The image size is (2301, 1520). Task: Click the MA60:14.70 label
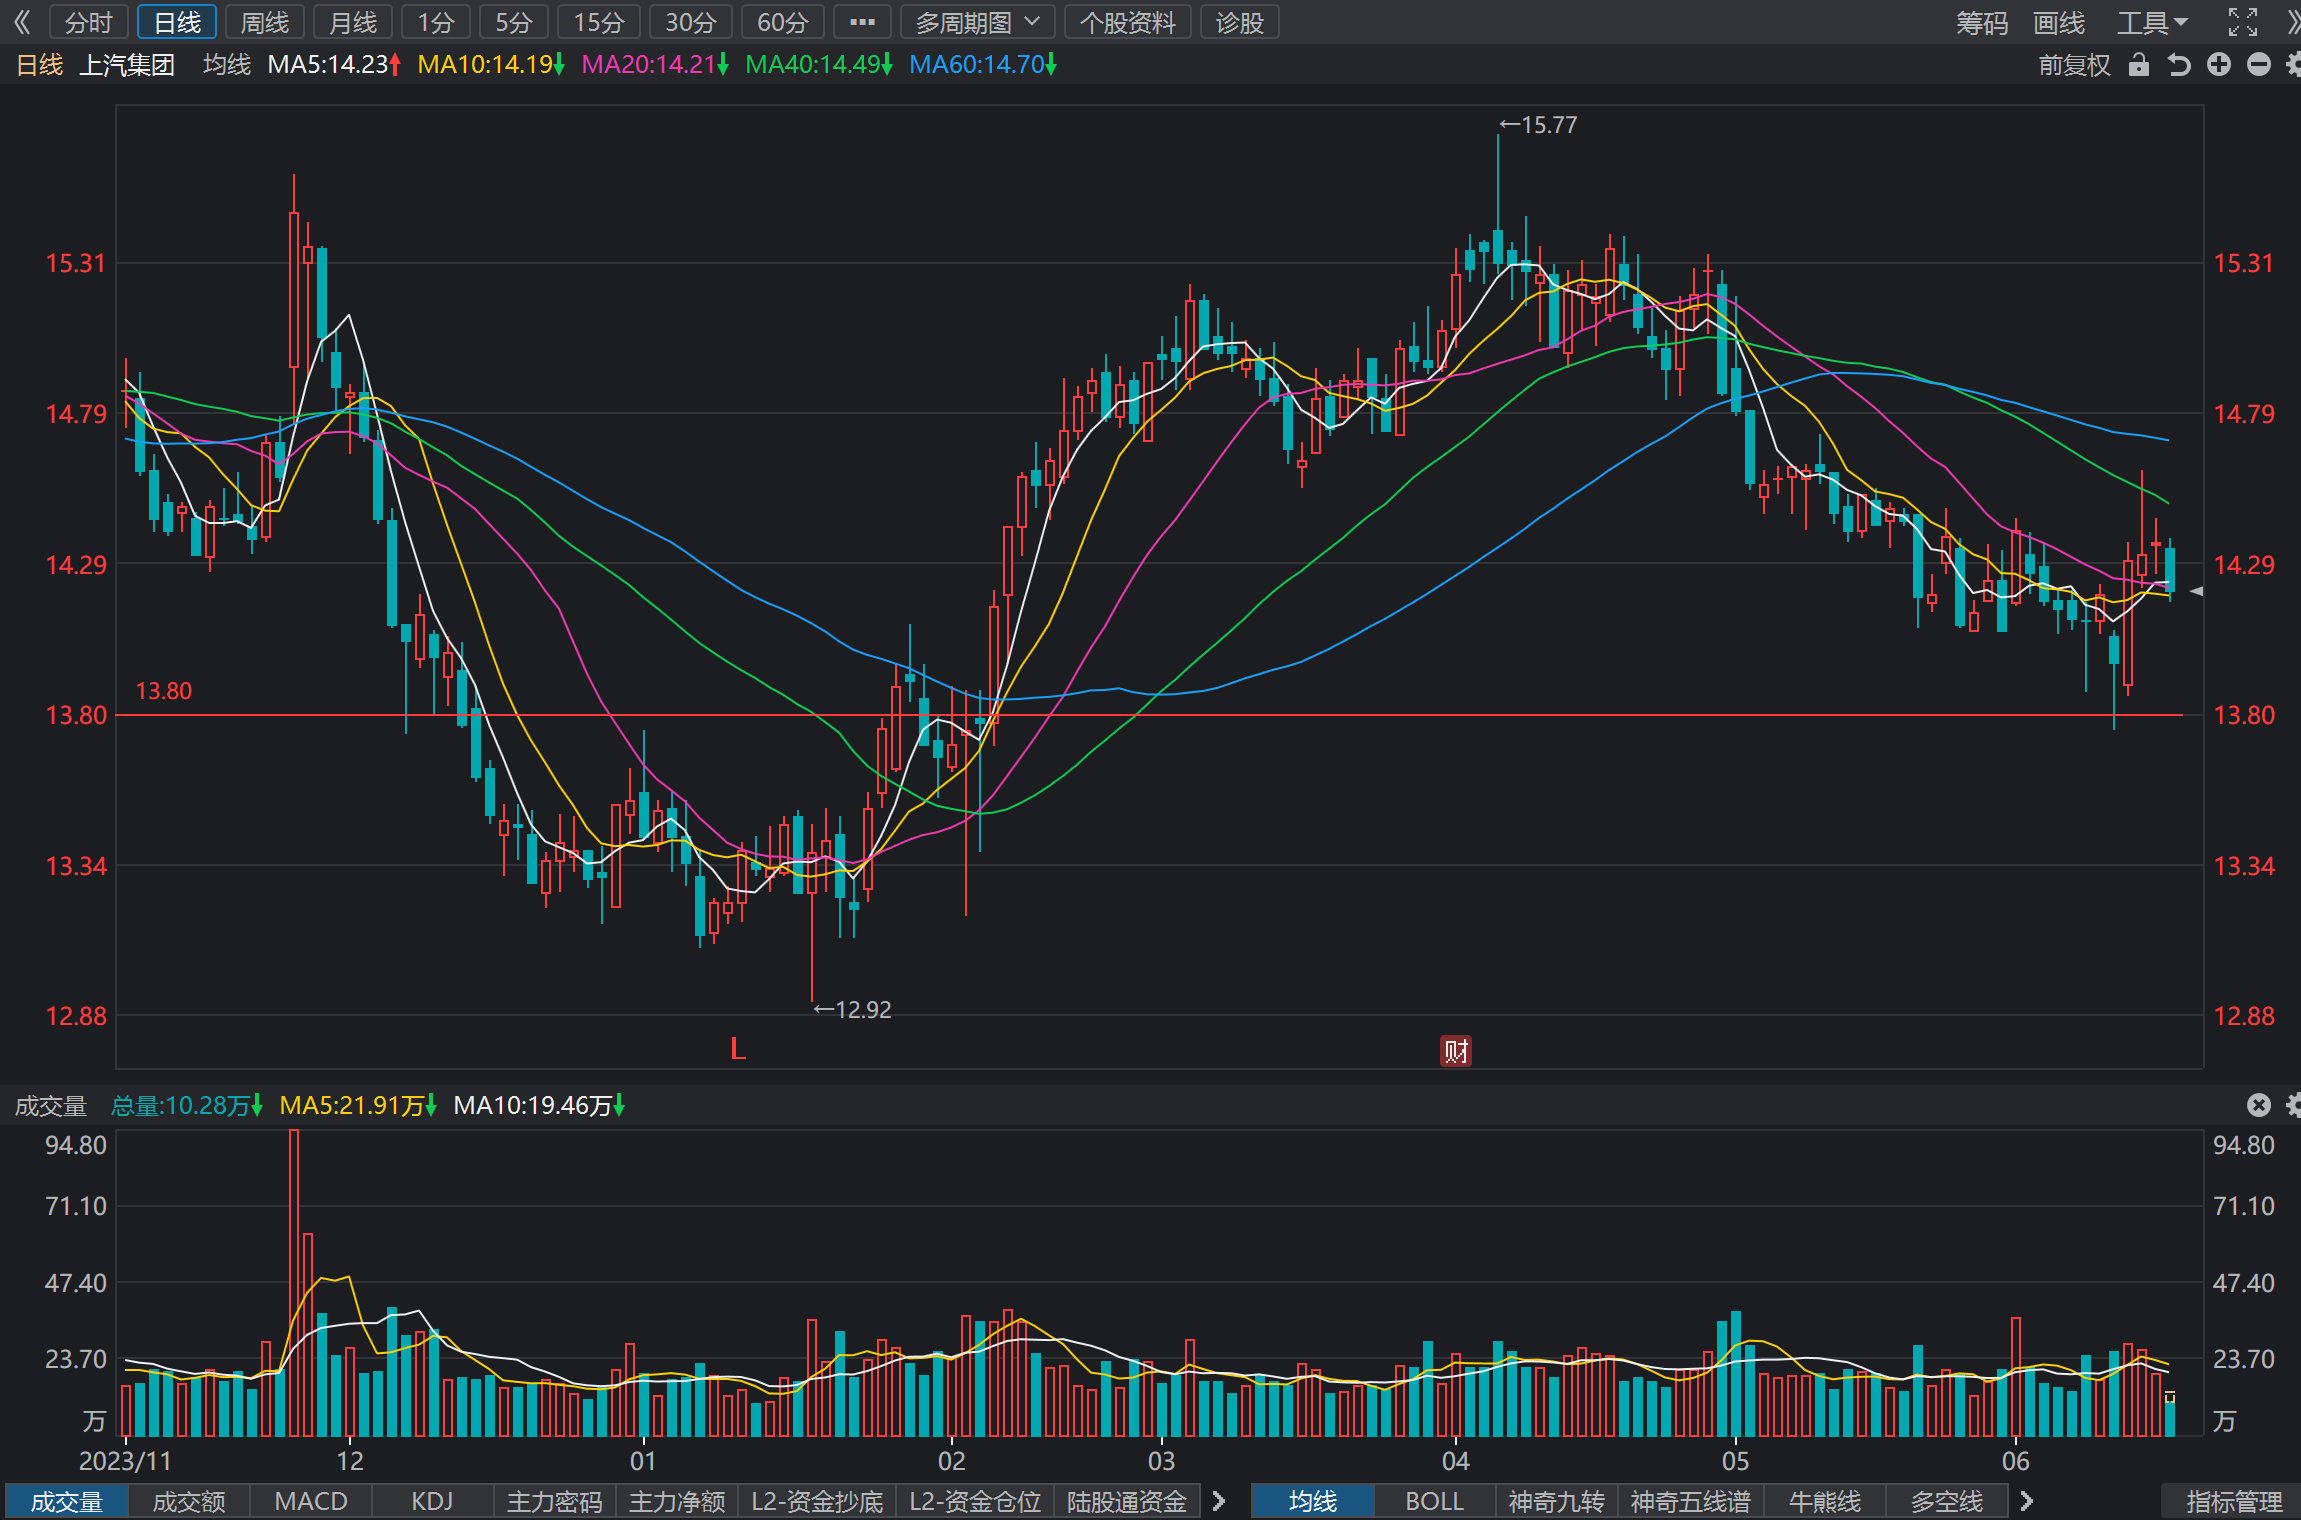click(983, 65)
